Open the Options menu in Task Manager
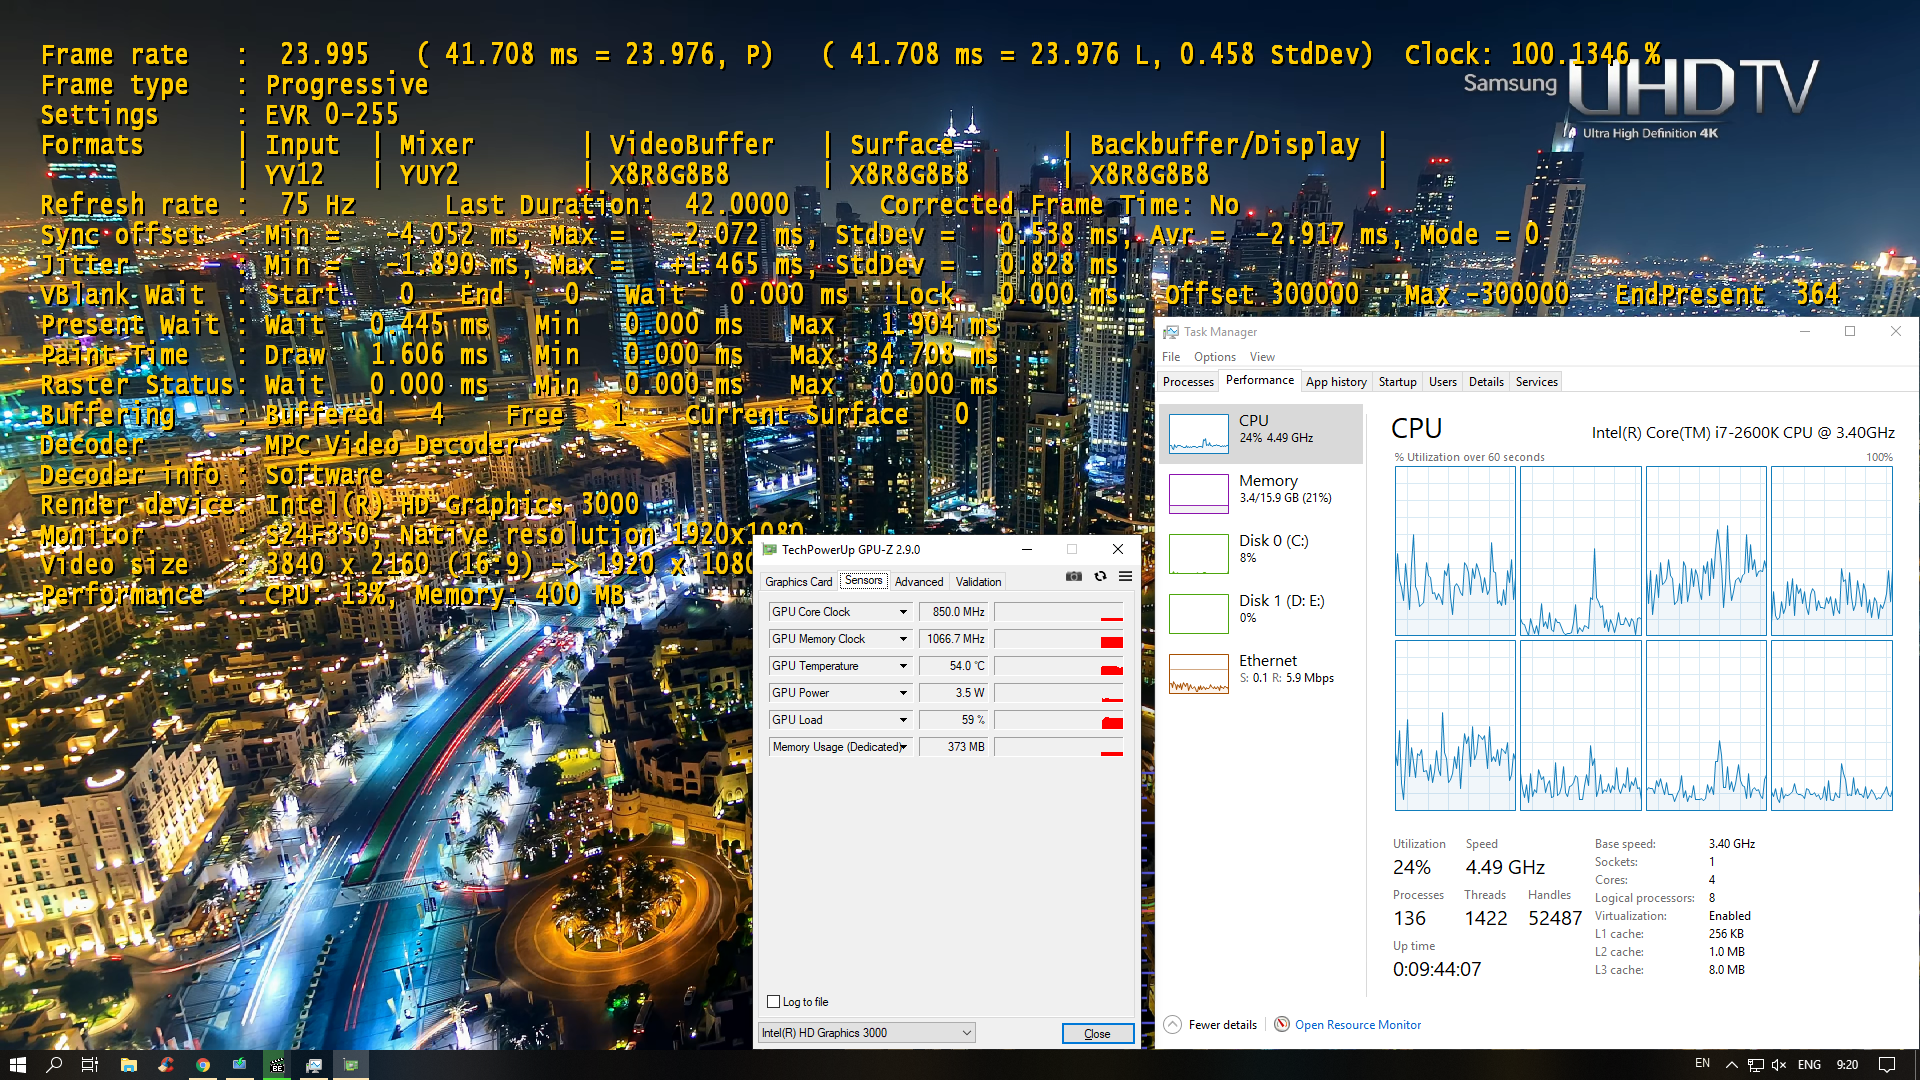The height and width of the screenshot is (1080, 1920). point(1214,357)
